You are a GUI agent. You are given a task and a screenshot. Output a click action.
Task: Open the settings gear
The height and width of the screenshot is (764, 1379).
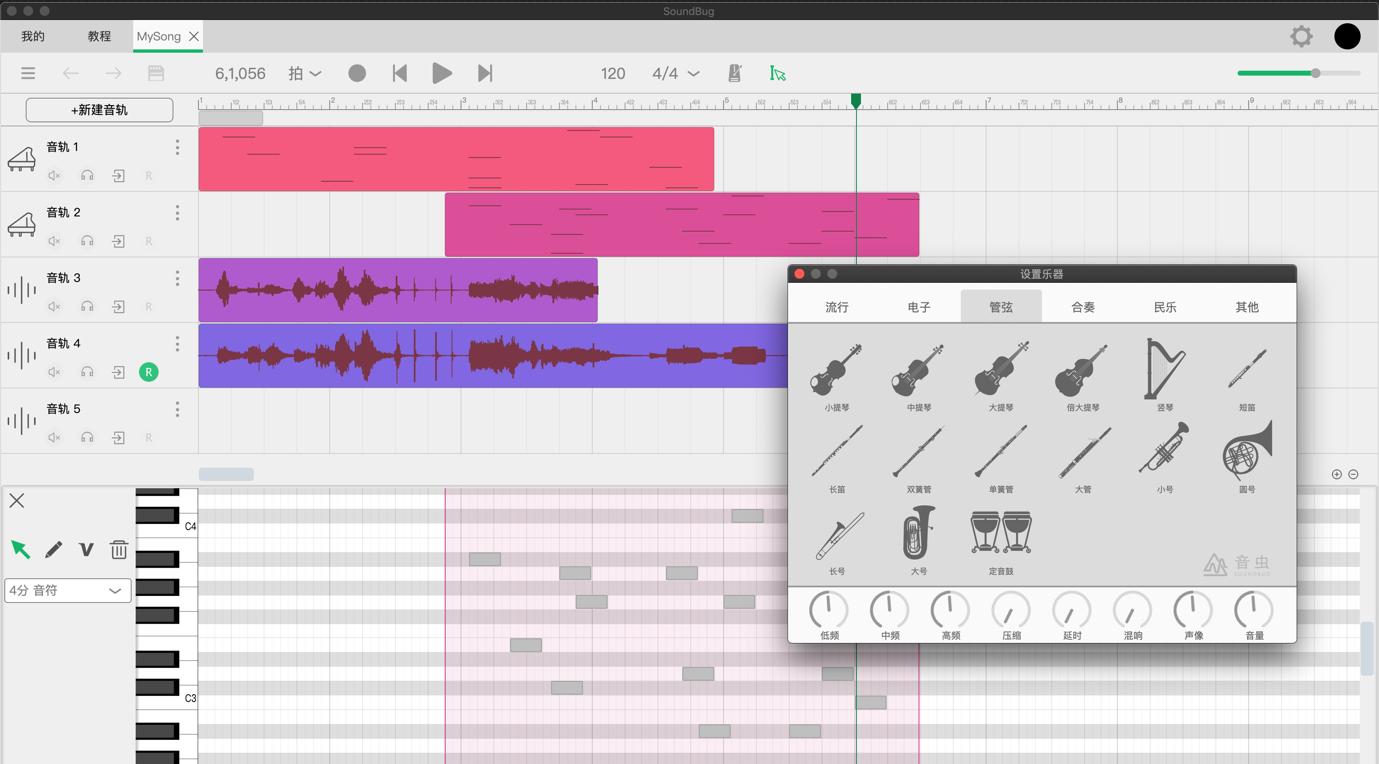click(1301, 36)
